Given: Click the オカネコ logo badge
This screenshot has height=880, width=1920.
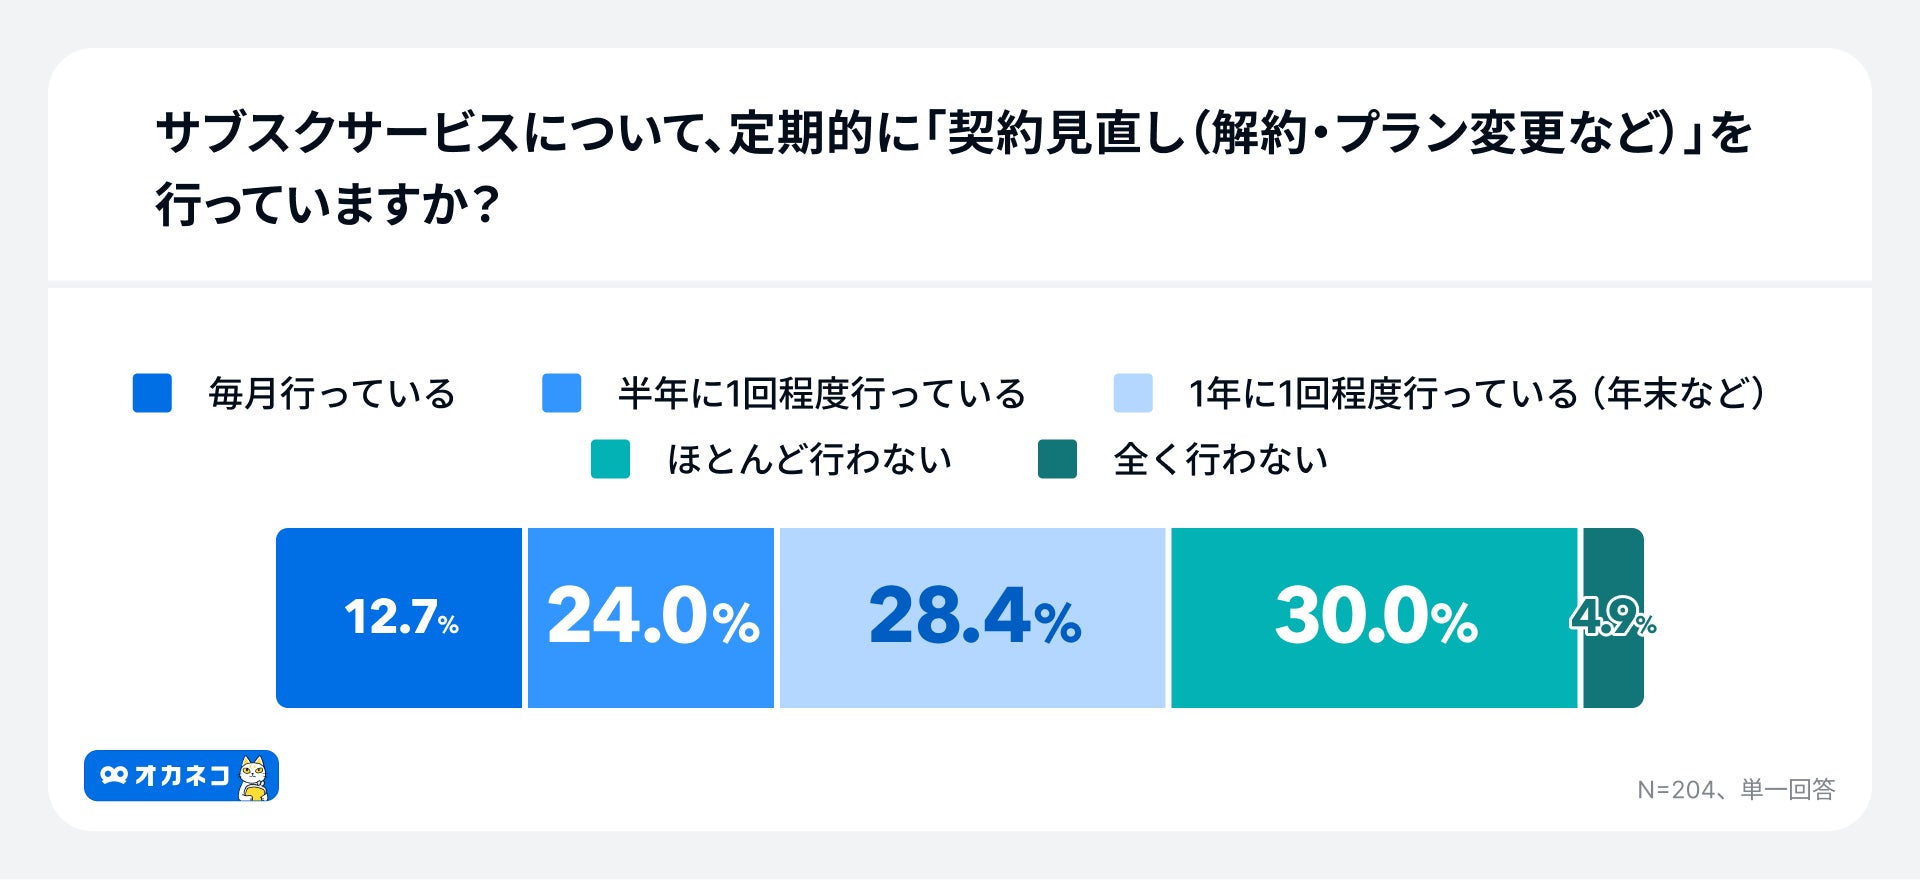Looking at the screenshot, I should [x=180, y=776].
